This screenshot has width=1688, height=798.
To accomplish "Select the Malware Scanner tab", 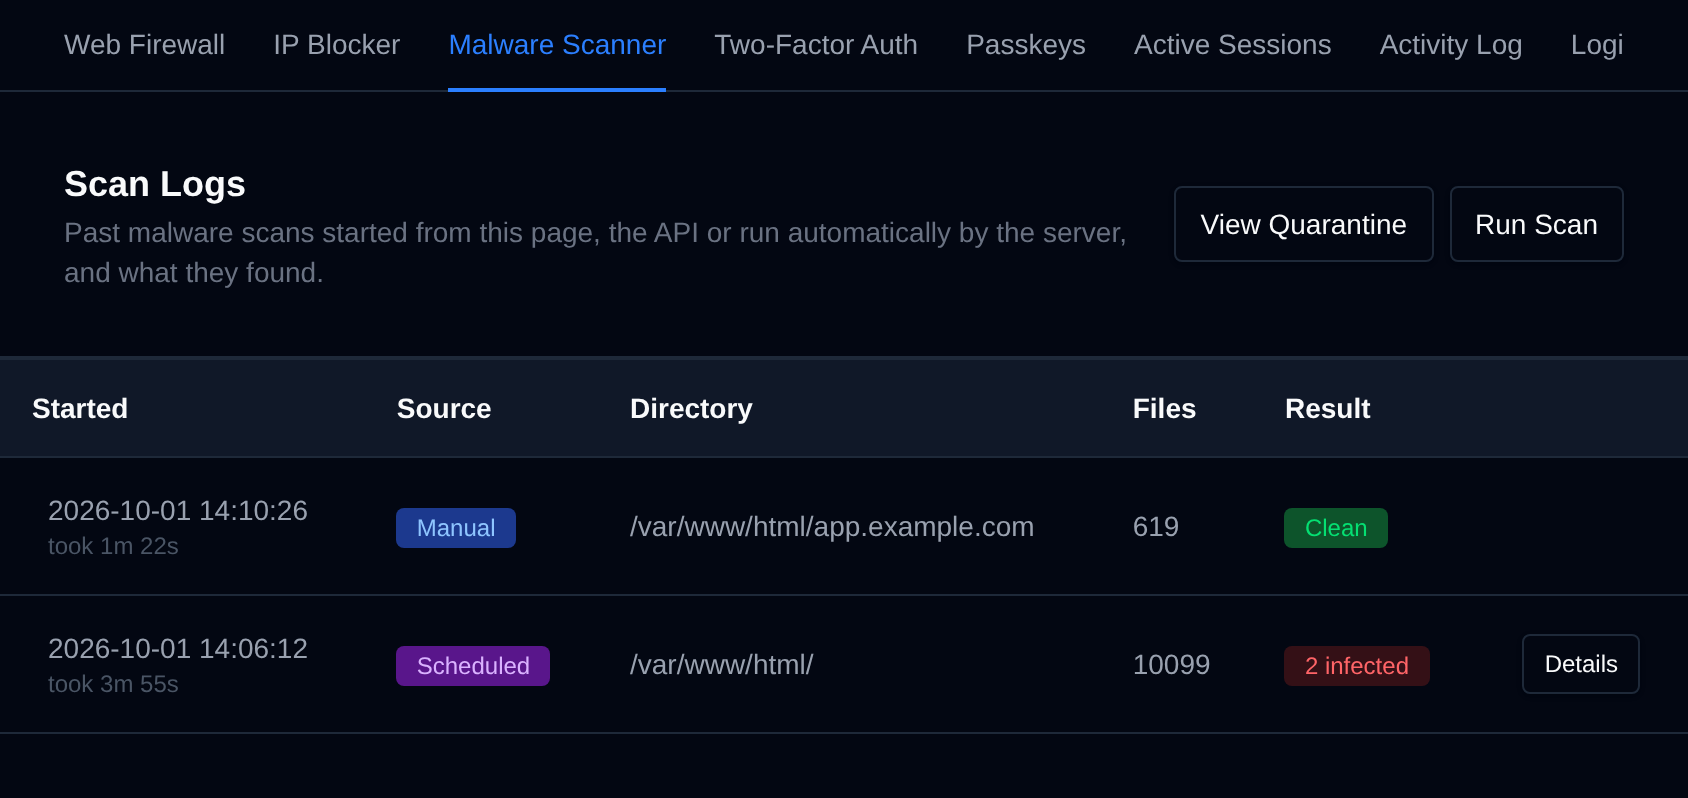I will (x=557, y=45).
